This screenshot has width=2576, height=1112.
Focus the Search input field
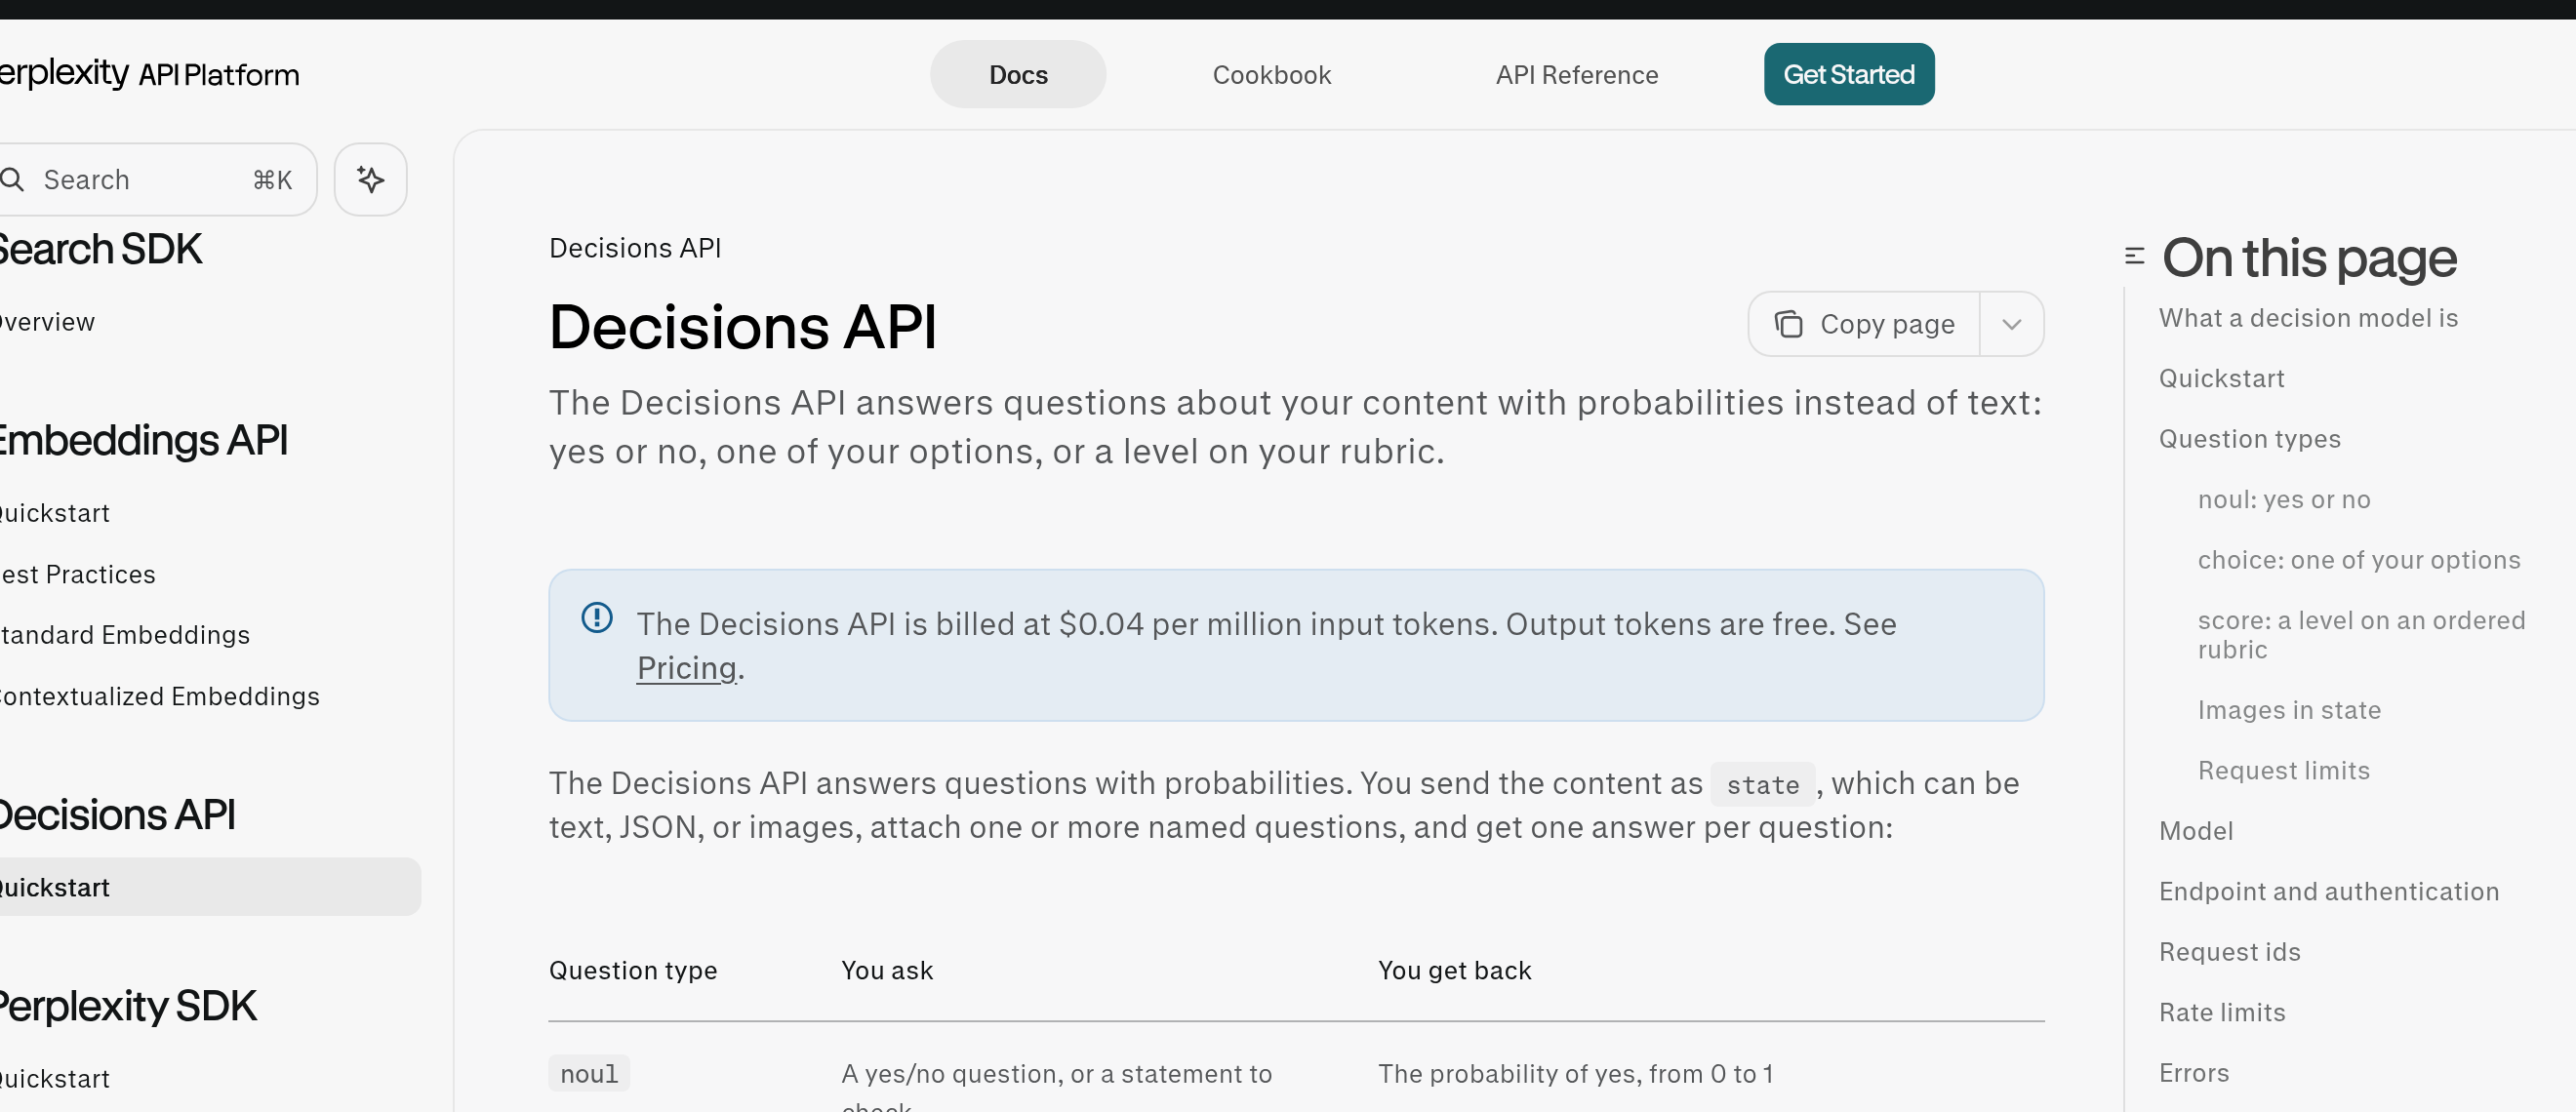158,180
